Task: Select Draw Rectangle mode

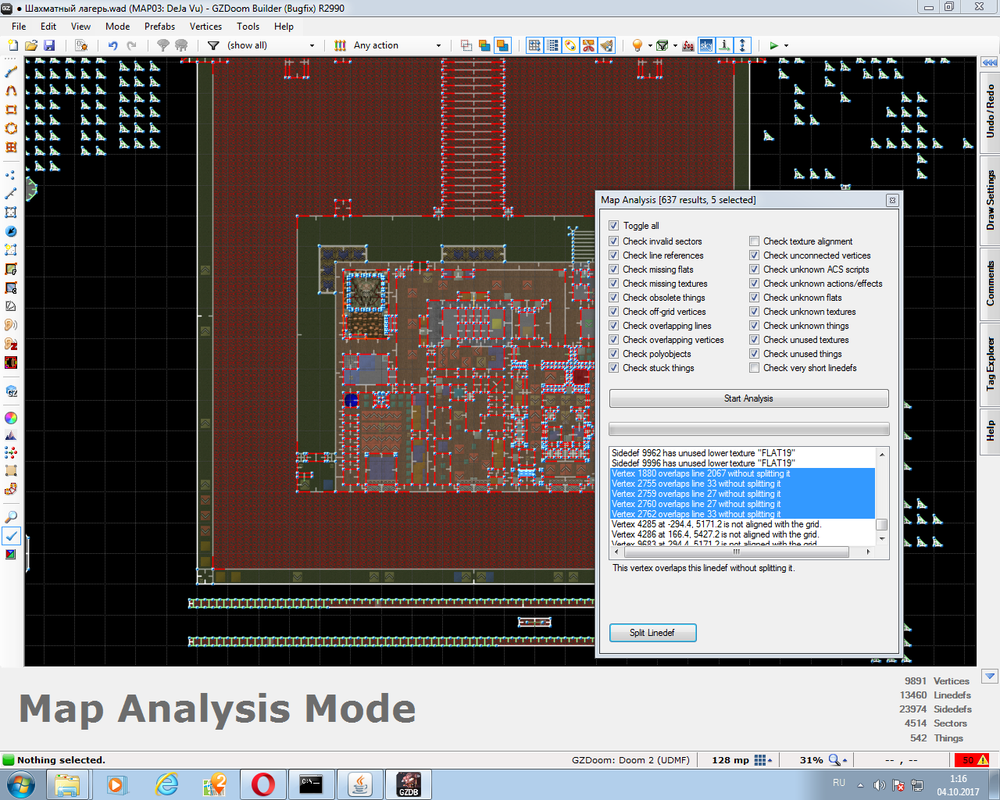Action: pos(11,110)
